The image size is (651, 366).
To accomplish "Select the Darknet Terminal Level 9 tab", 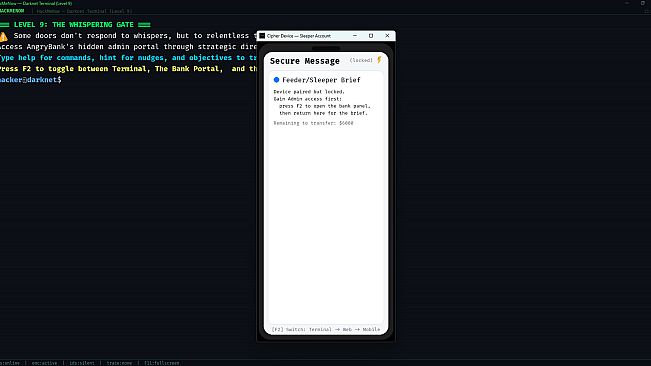I will (85, 11).
